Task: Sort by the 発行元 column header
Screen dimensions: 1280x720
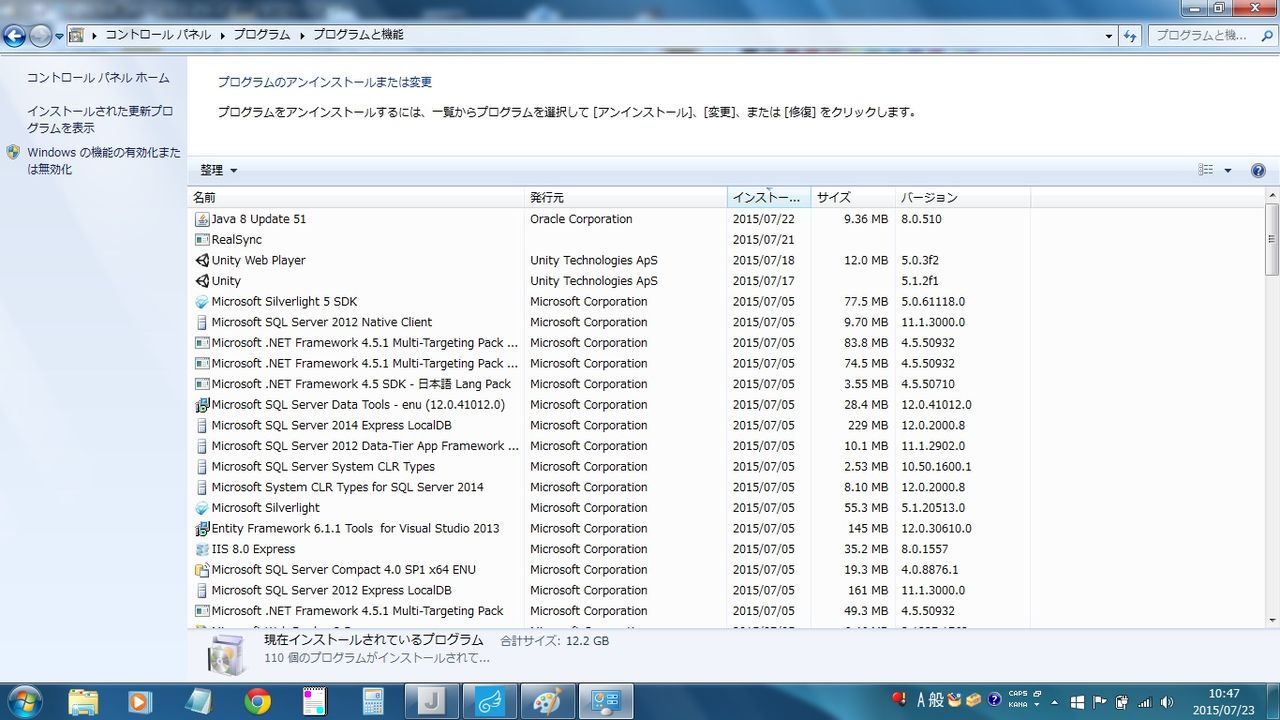Action: 627,198
